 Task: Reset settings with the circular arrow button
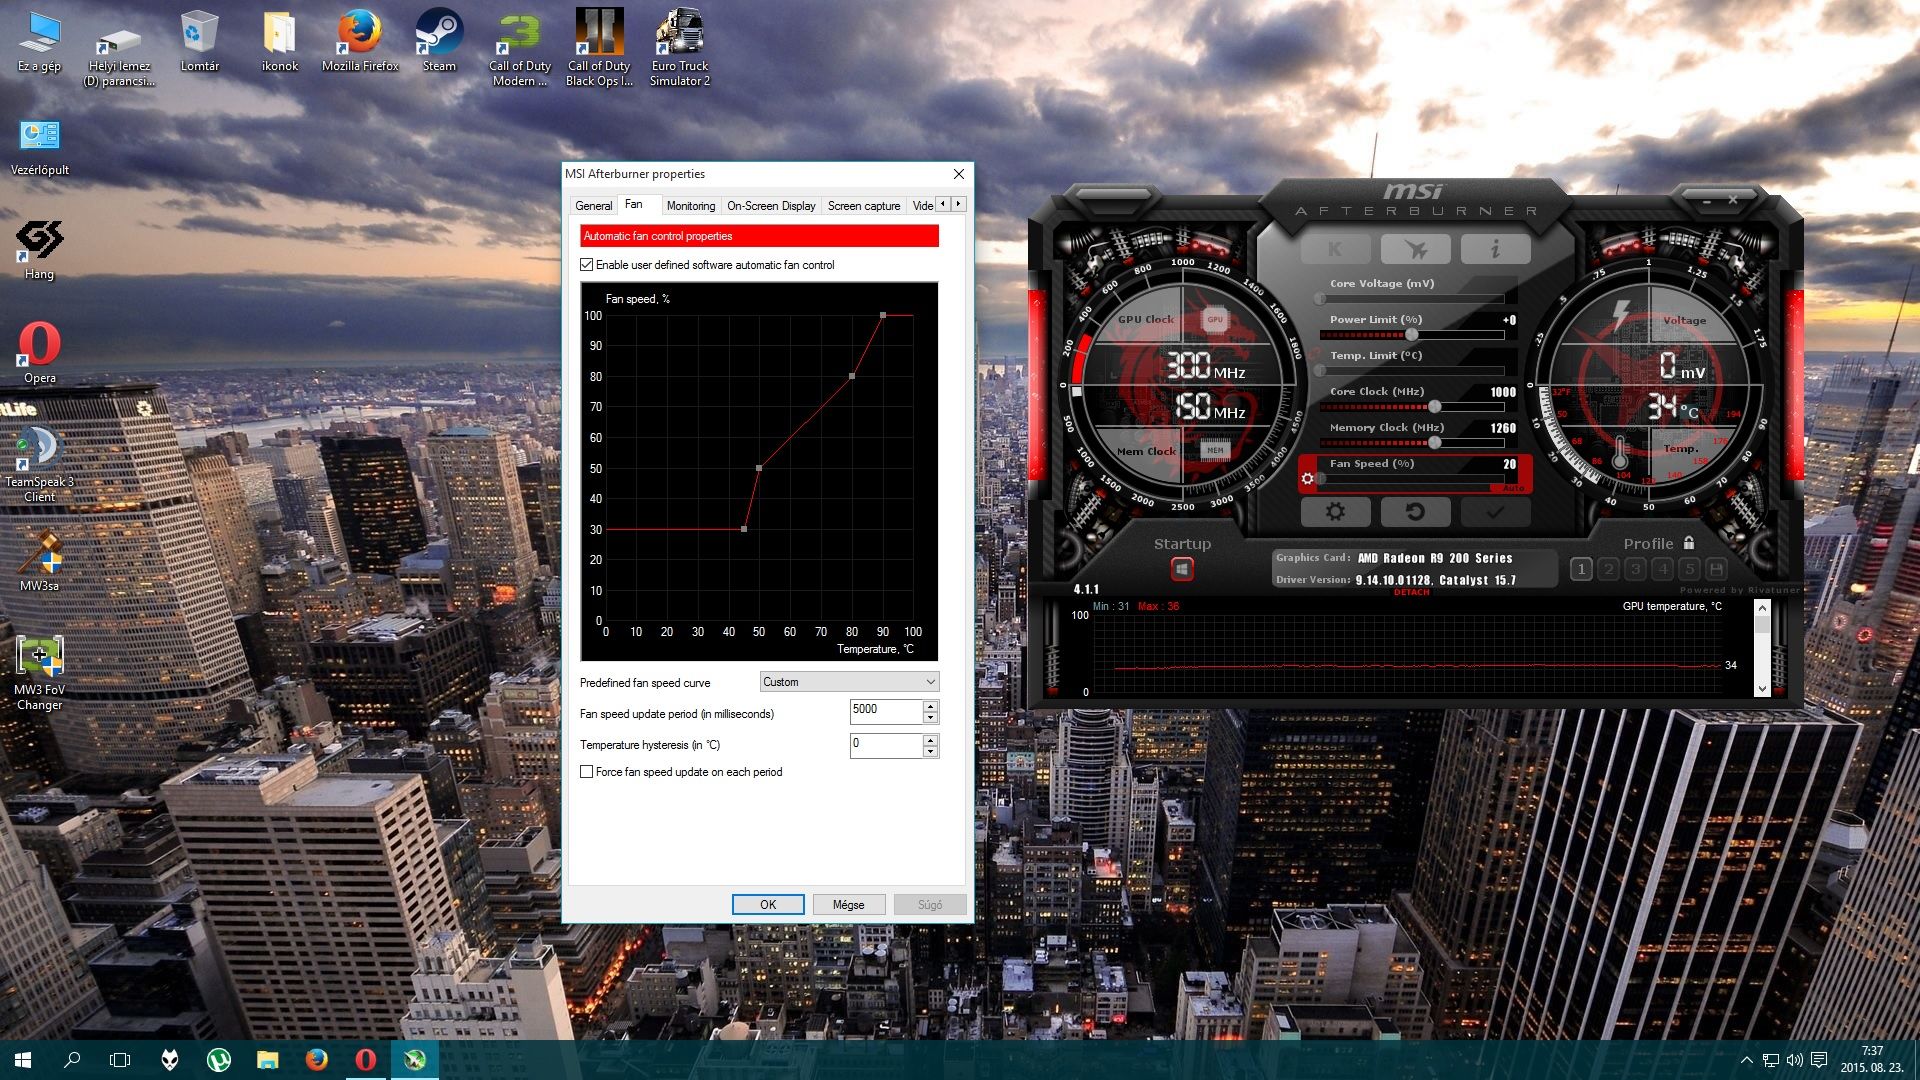[x=1415, y=512]
